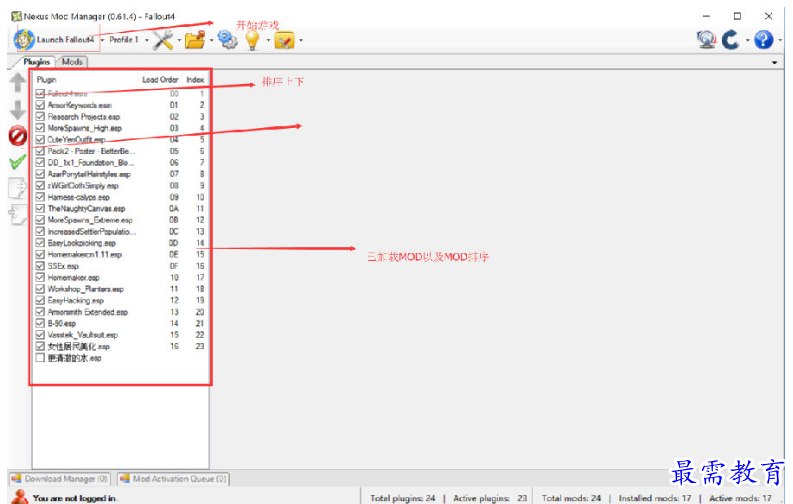Open the folder icon dropdown arrow

click(211, 40)
